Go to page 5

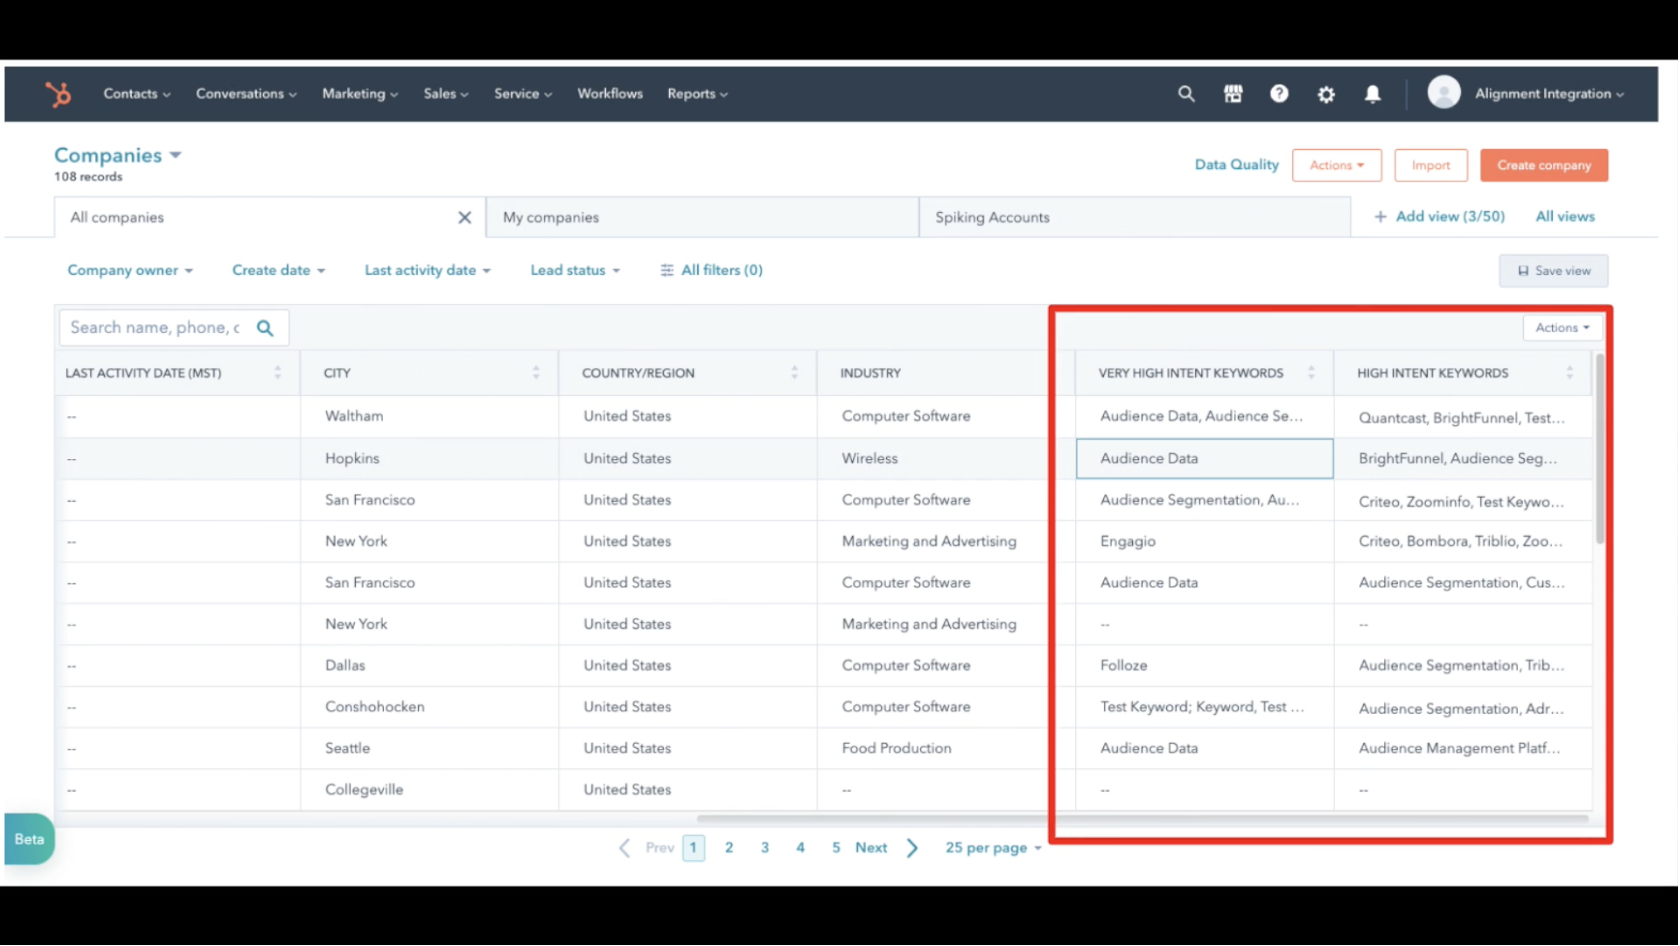[x=837, y=849]
